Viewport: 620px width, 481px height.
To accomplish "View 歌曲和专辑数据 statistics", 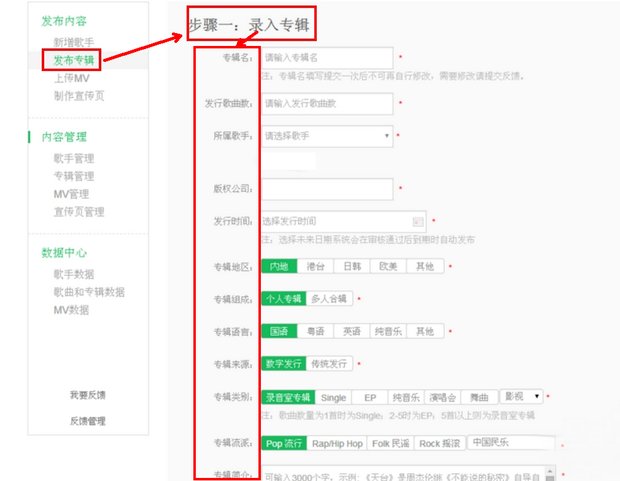I will coord(89,292).
